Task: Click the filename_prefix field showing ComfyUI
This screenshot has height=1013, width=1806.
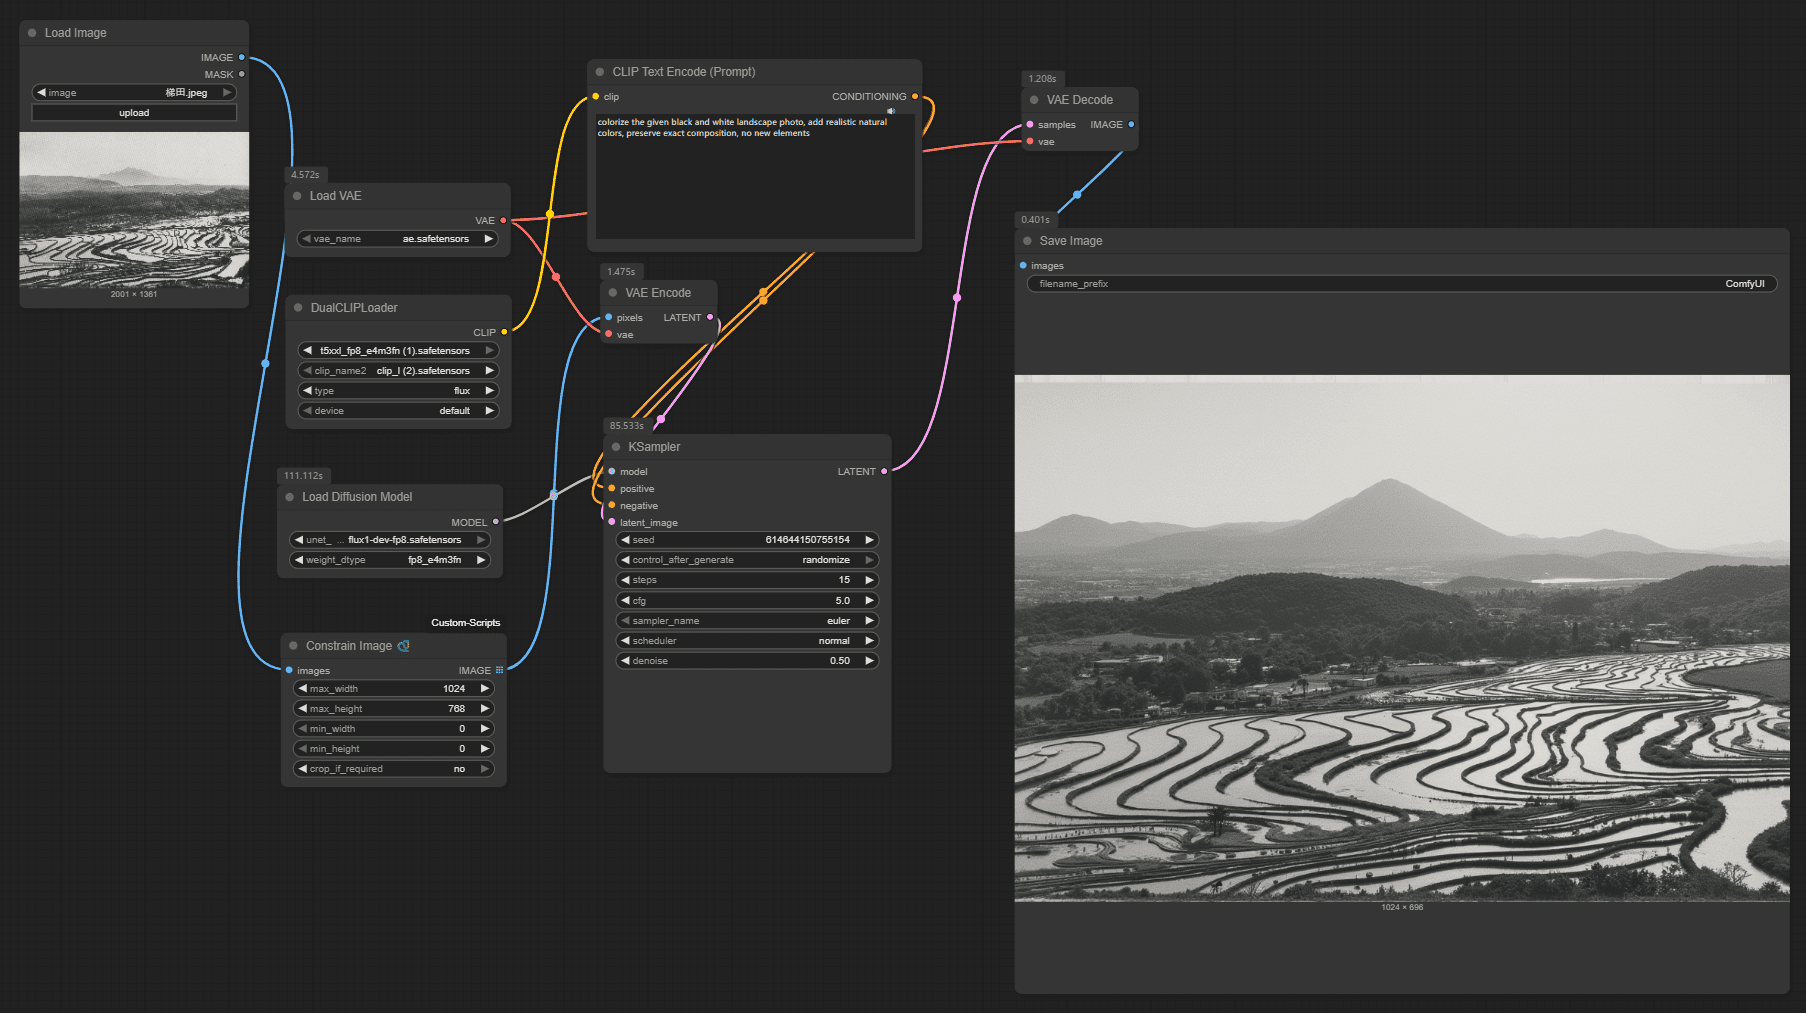Action: (x=1402, y=284)
